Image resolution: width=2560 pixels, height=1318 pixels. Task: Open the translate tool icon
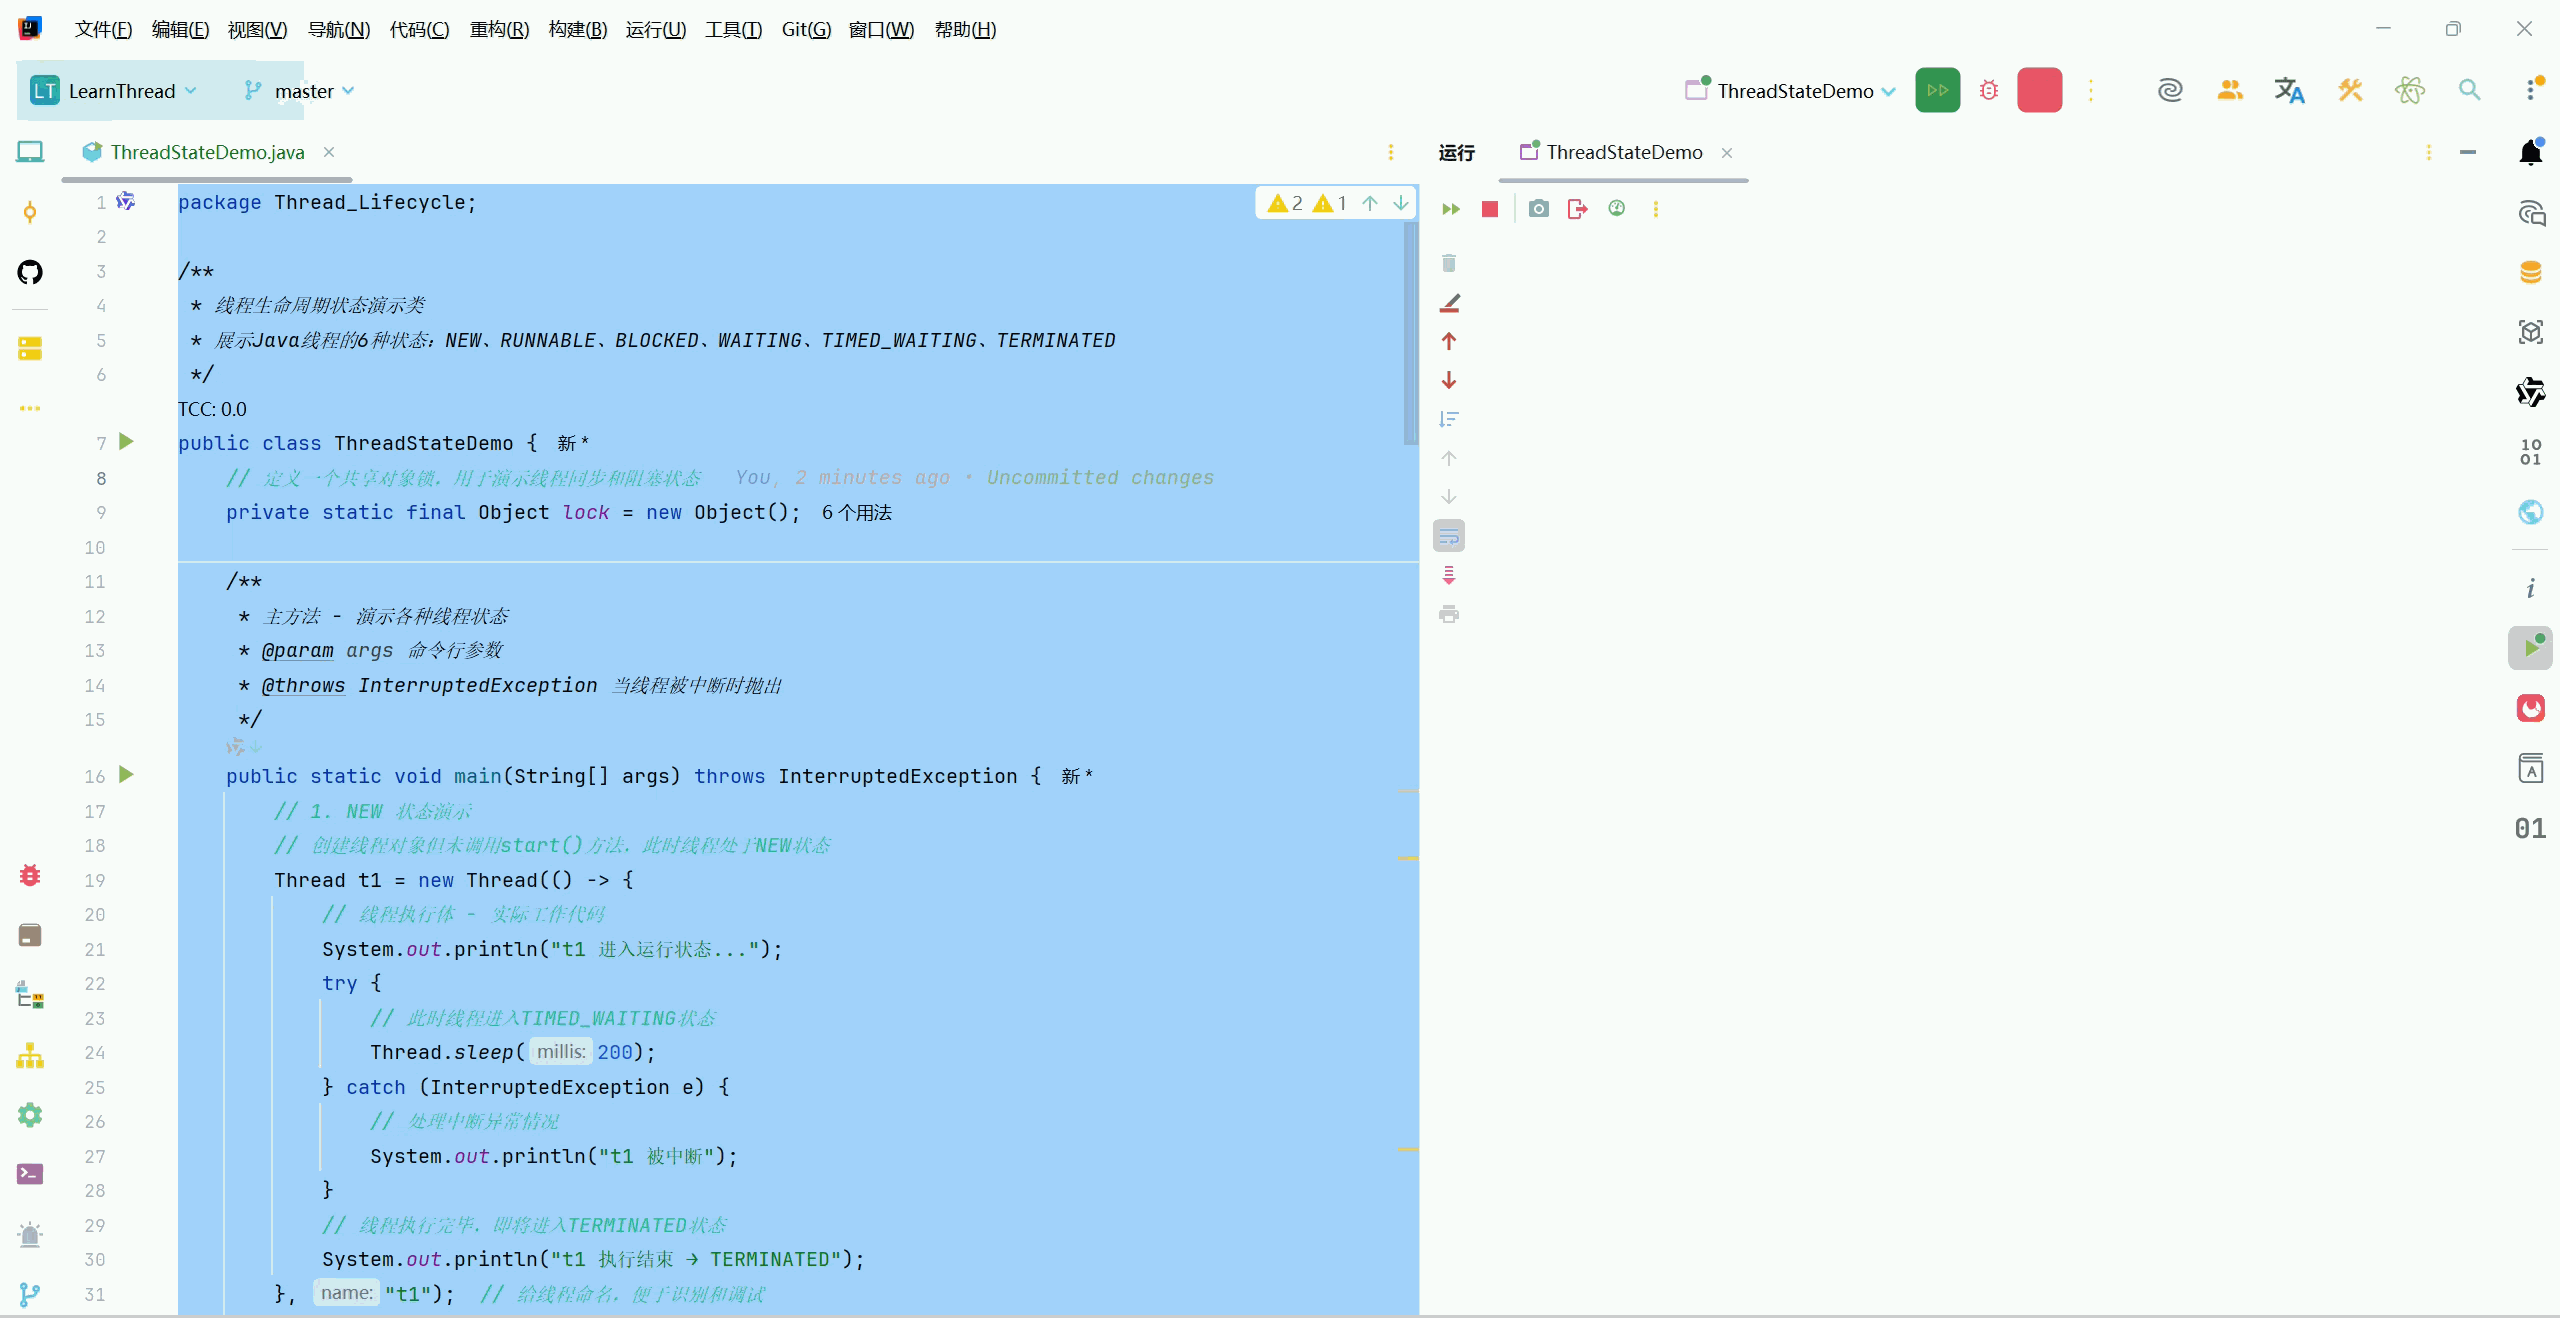click(2289, 91)
